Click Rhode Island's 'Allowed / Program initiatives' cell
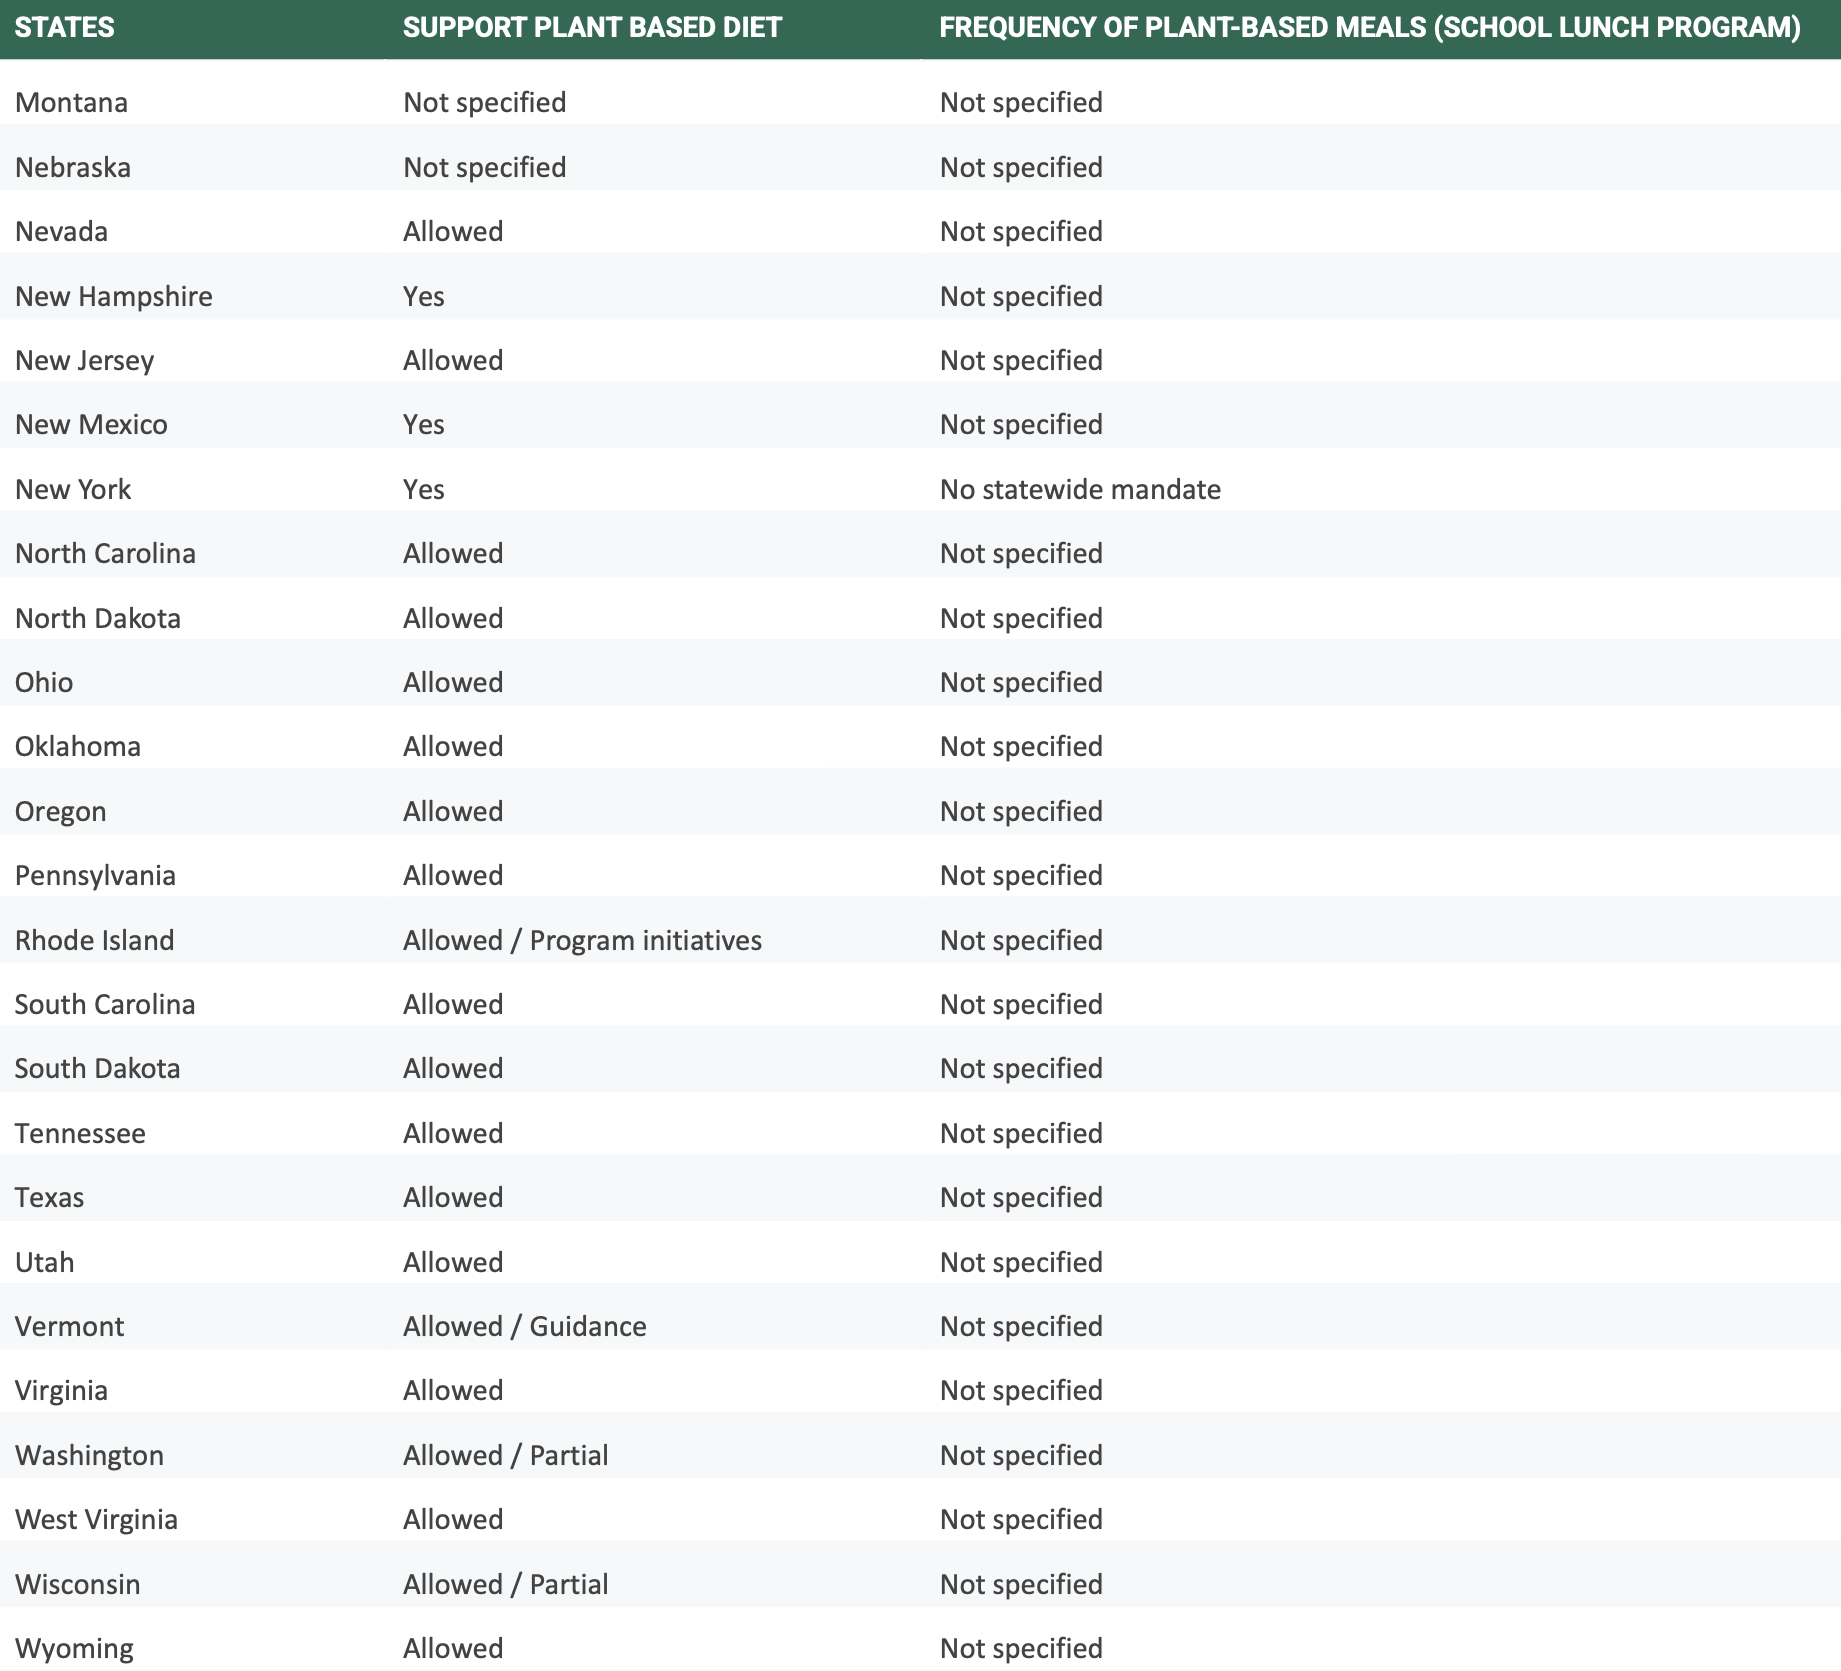Image resolution: width=1841 pixels, height=1671 pixels. [x=582, y=941]
